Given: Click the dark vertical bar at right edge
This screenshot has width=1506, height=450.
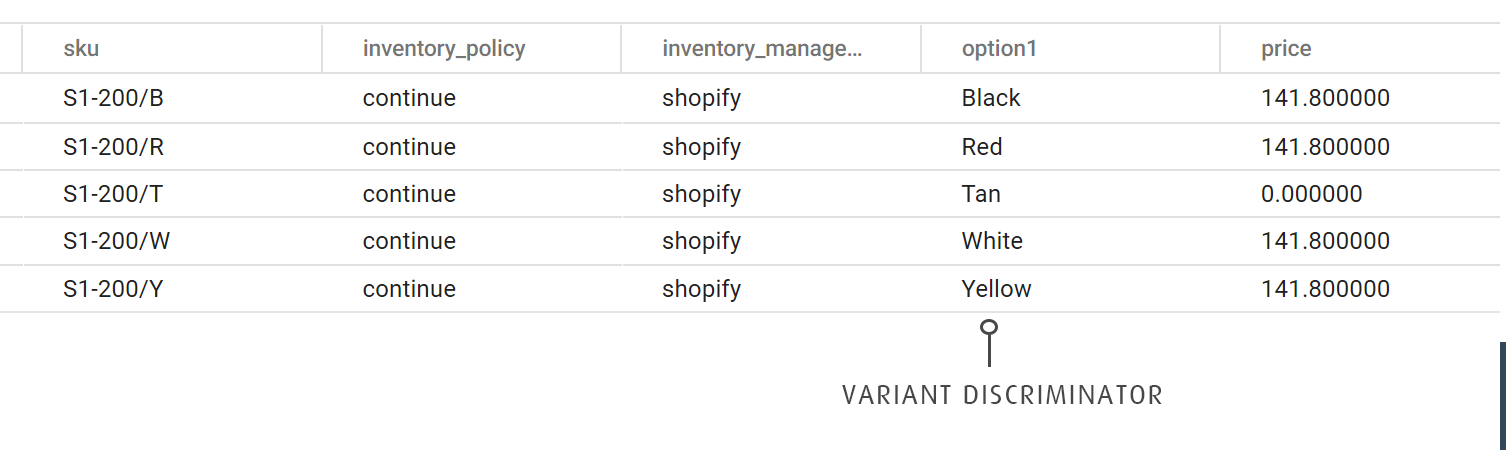Looking at the screenshot, I should pos(1502,395).
